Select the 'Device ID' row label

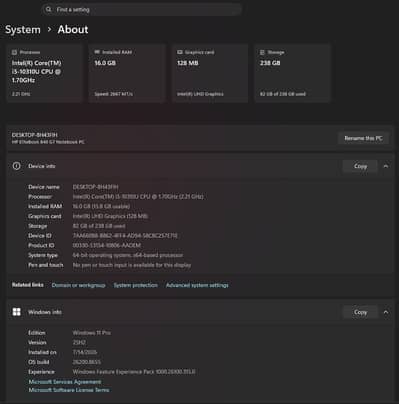pyautogui.click(x=40, y=236)
